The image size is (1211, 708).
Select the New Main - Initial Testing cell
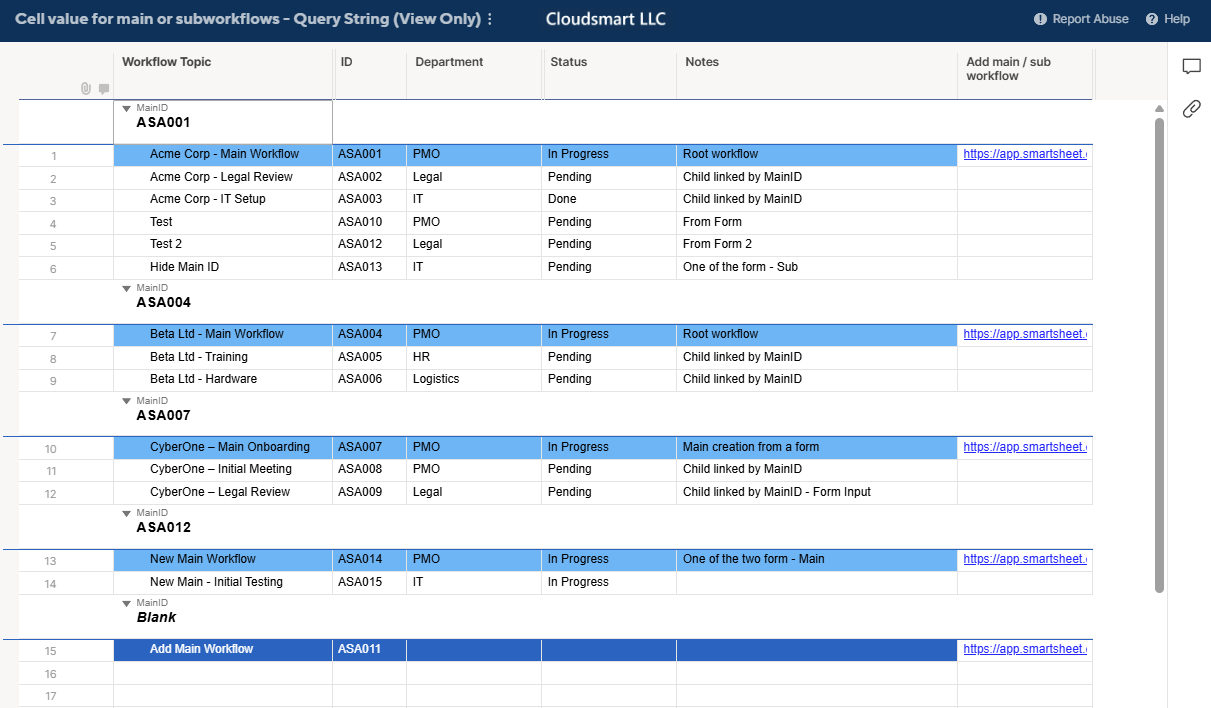(x=223, y=582)
